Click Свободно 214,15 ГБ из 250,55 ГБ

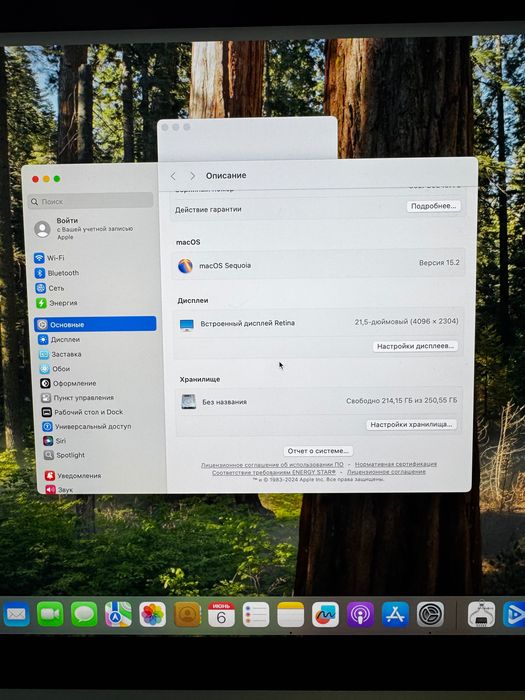click(x=401, y=400)
